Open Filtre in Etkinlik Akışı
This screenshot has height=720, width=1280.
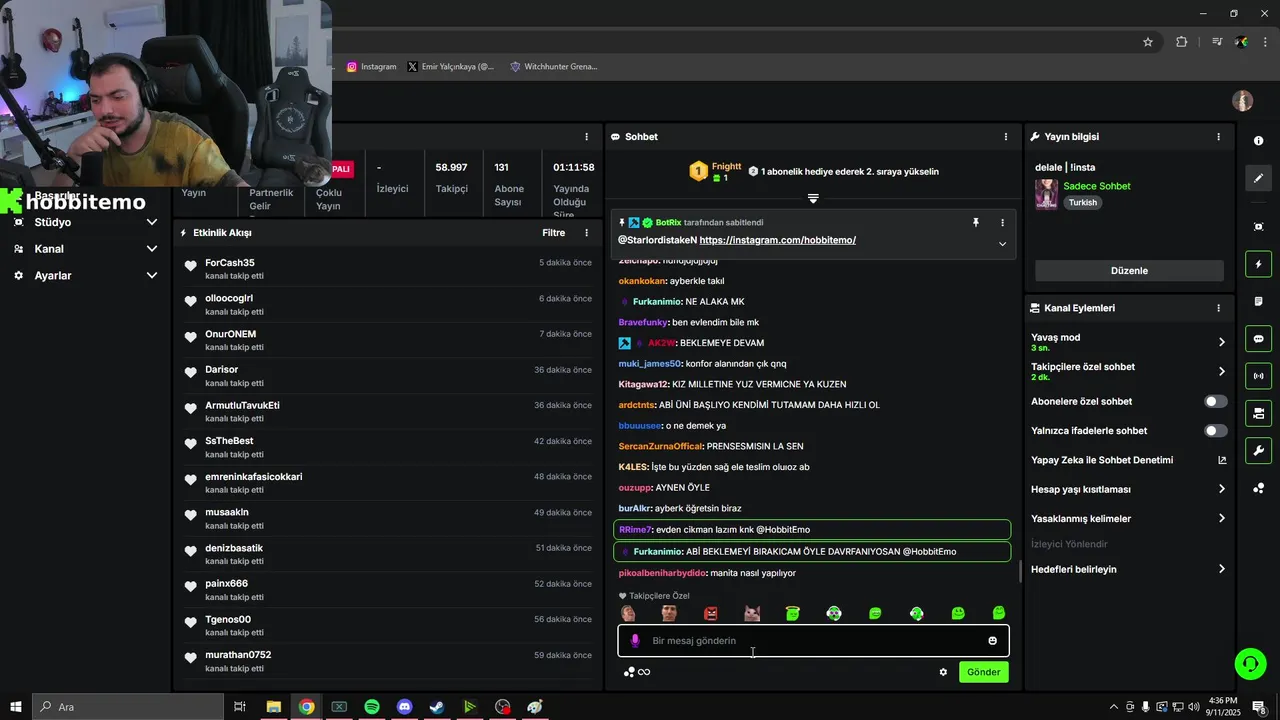click(x=553, y=233)
